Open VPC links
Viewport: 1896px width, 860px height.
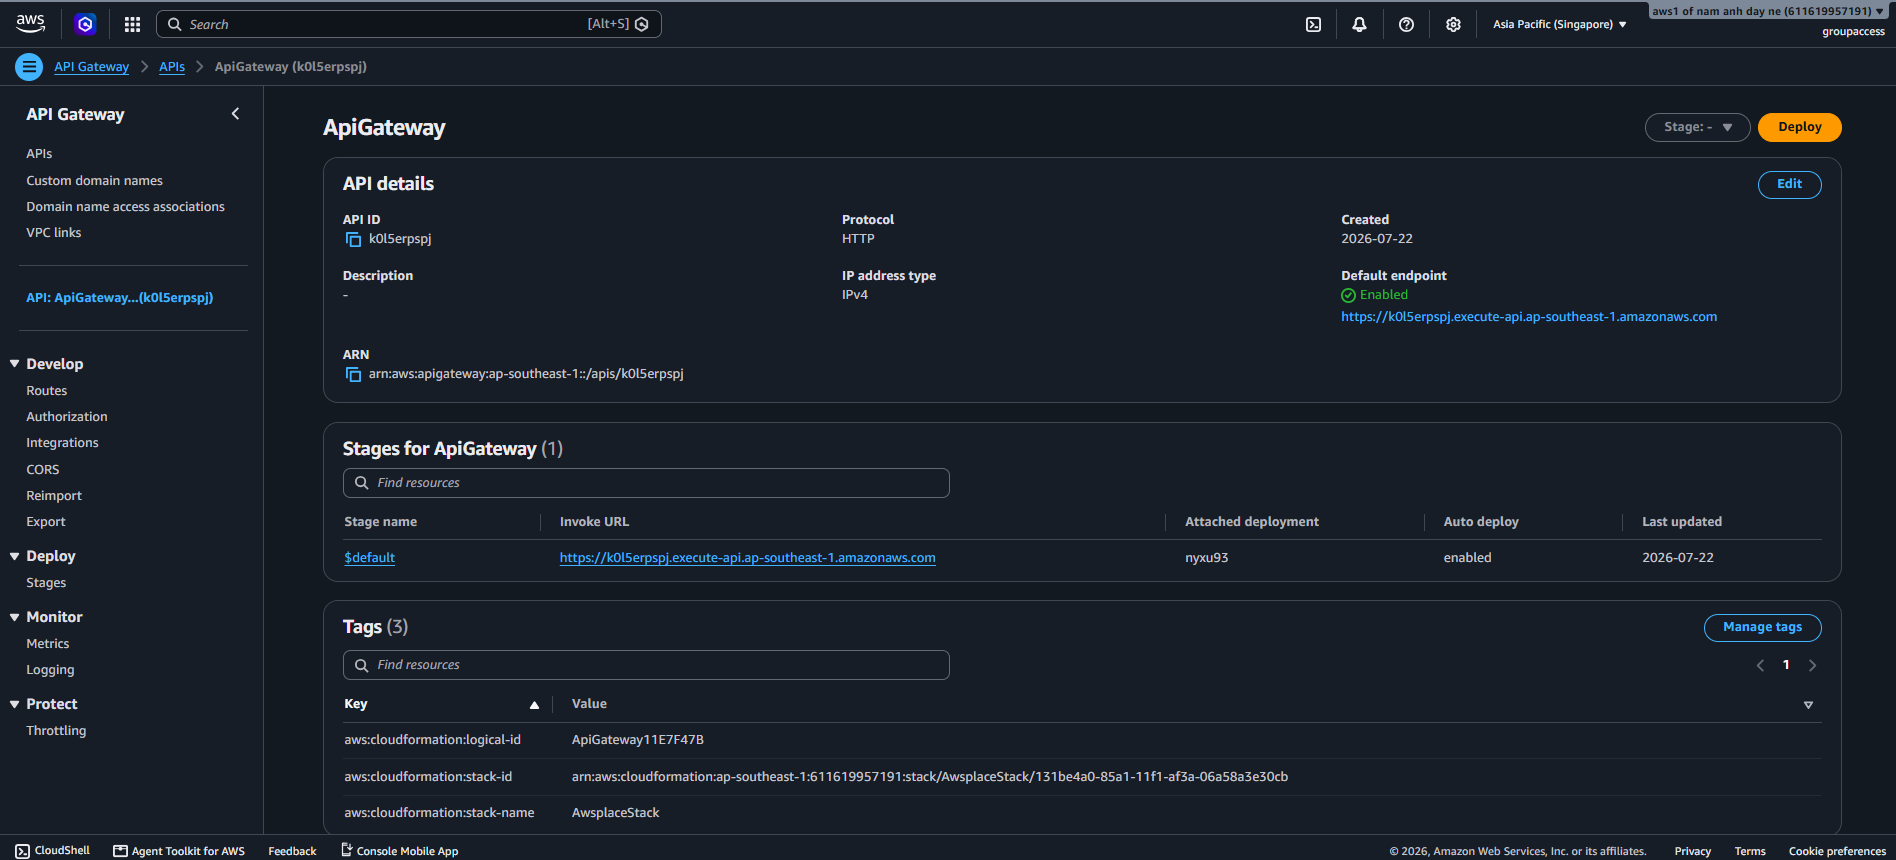pos(54,233)
